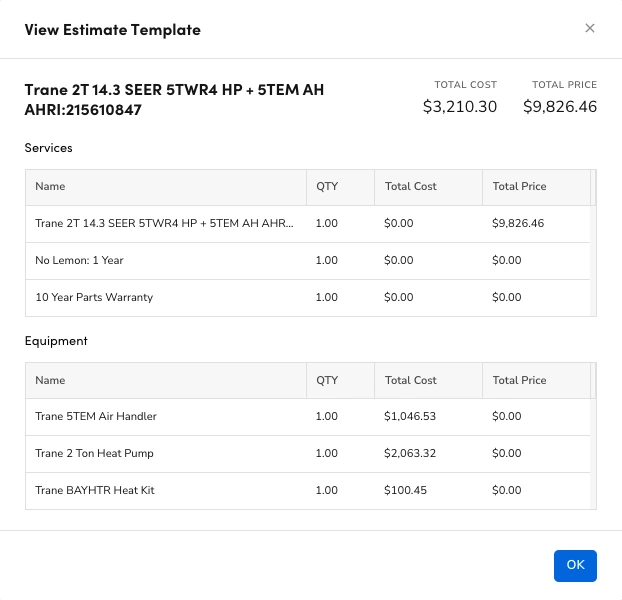
Task: Select the Trane 2 Ton Heat Pump row
Action: pyautogui.click(x=308, y=453)
